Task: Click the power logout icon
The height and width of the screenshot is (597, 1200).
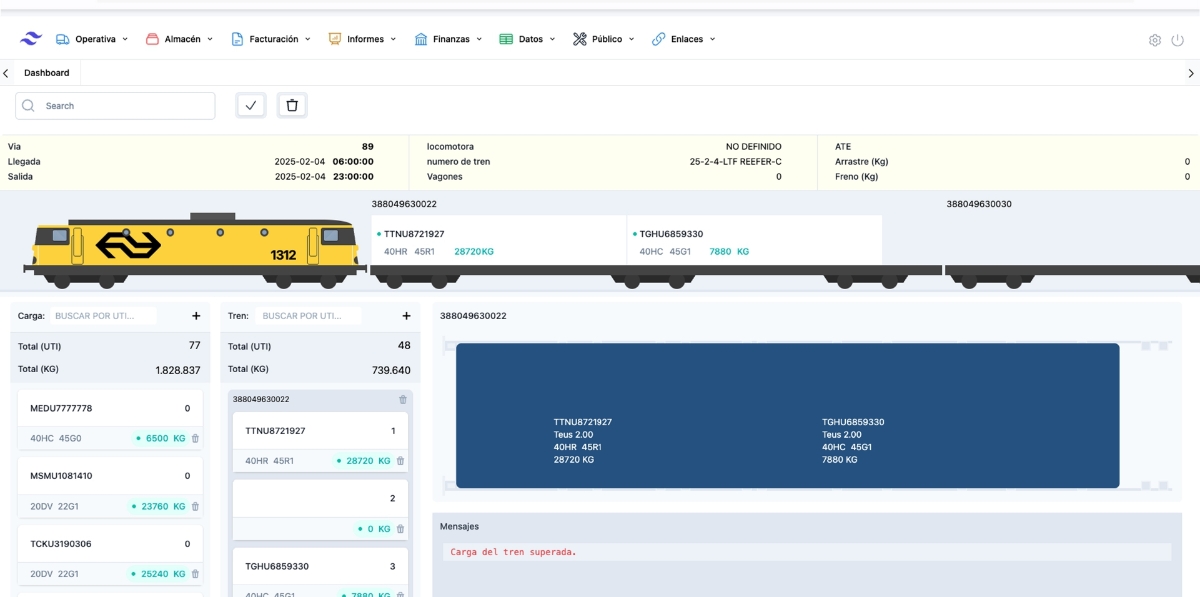Action: click(x=1178, y=40)
